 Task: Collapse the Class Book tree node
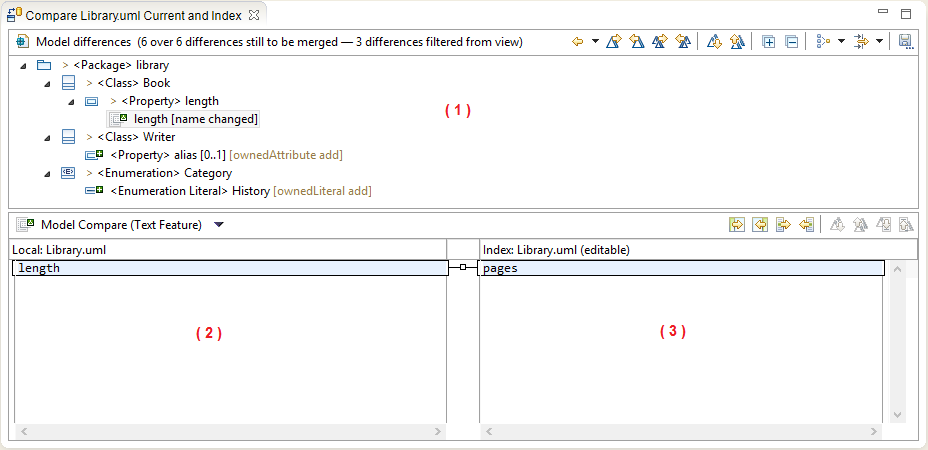point(47,83)
